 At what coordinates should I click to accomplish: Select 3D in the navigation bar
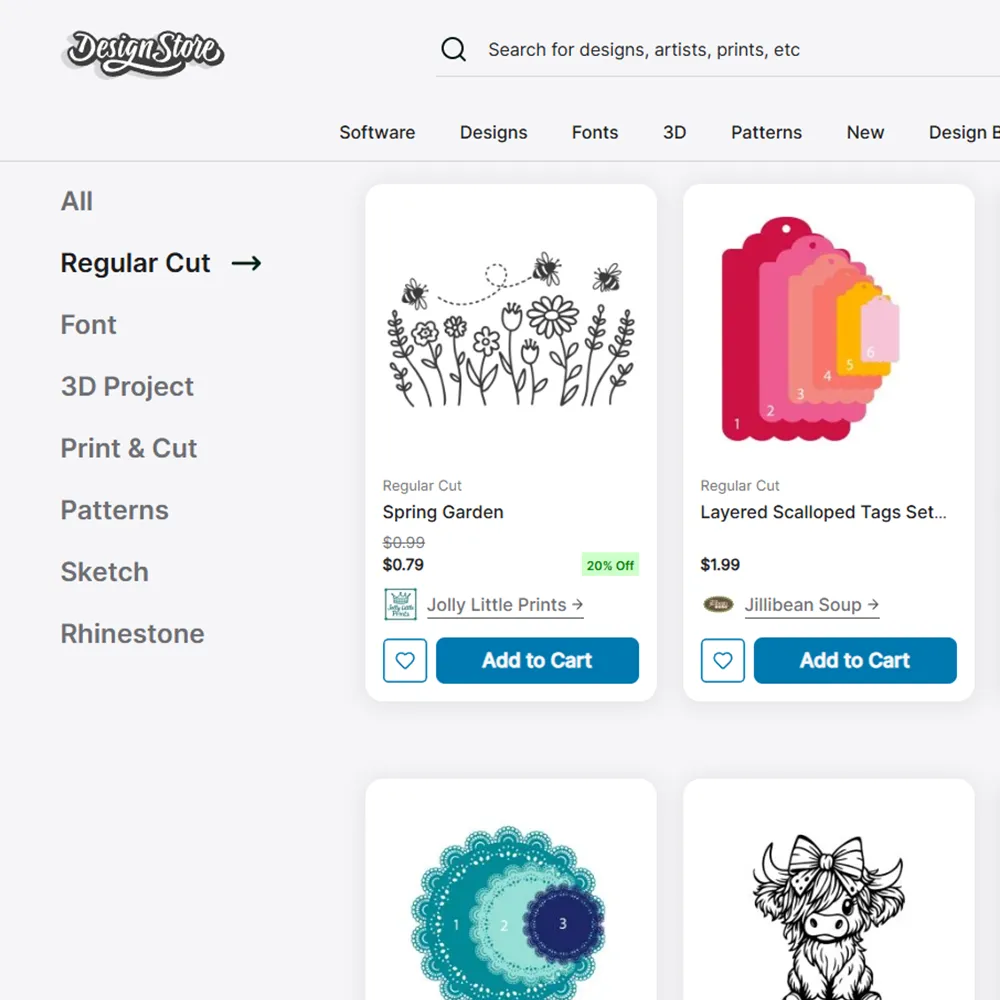tap(674, 132)
